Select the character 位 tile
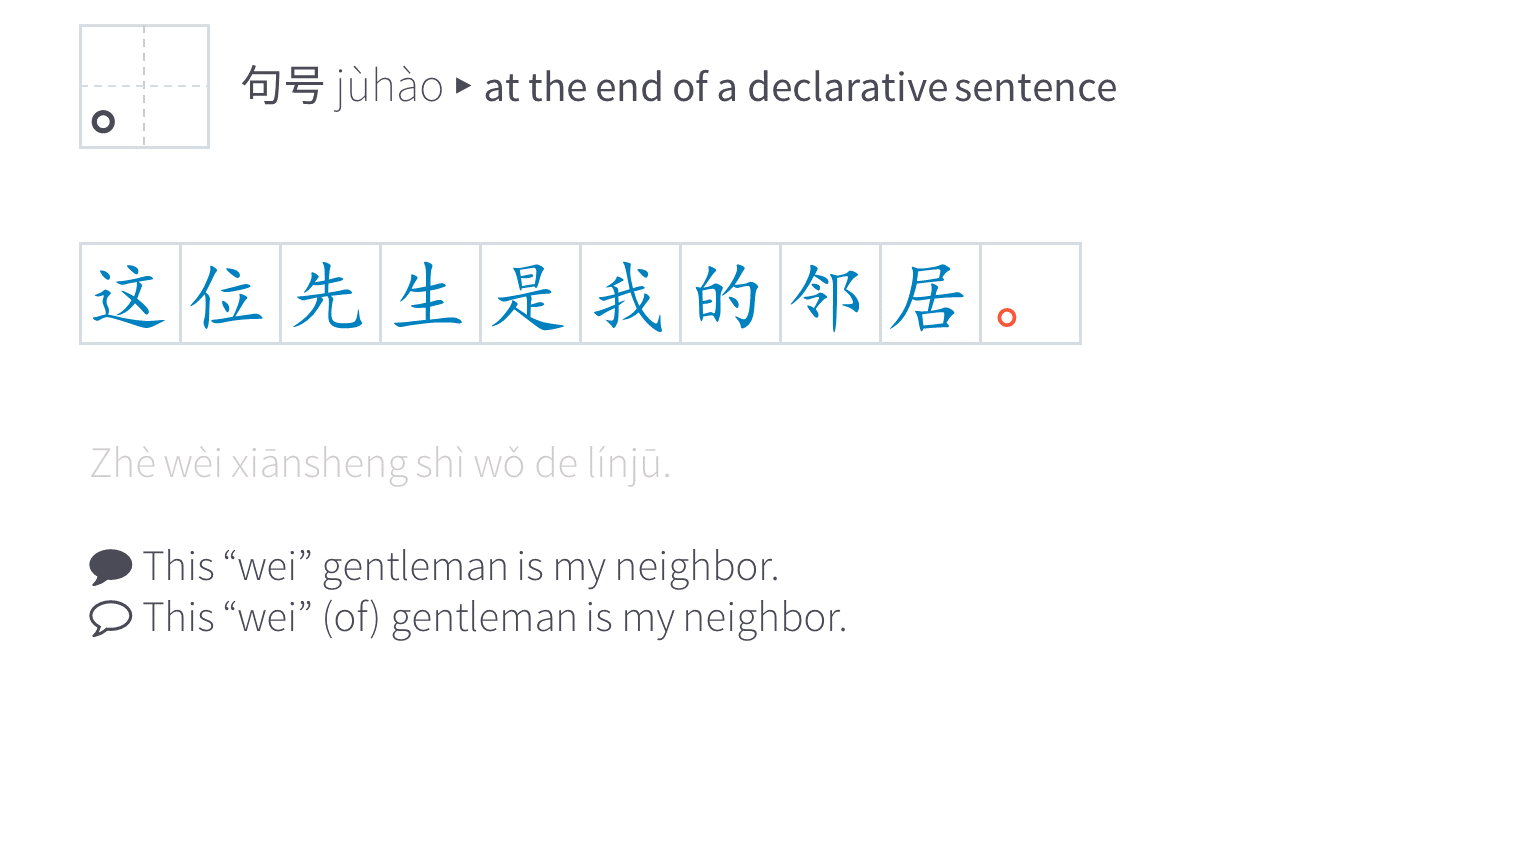 [x=230, y=294]
